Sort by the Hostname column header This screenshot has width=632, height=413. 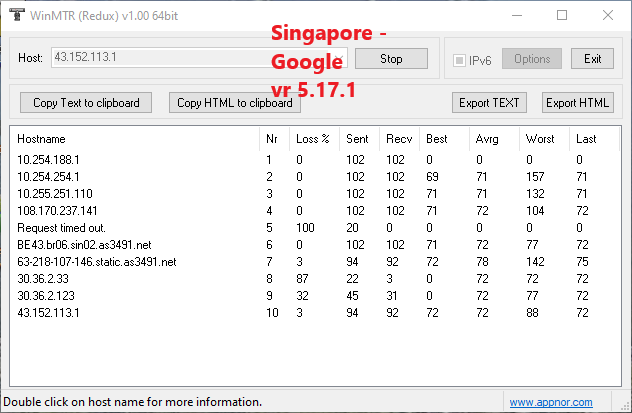135,139
